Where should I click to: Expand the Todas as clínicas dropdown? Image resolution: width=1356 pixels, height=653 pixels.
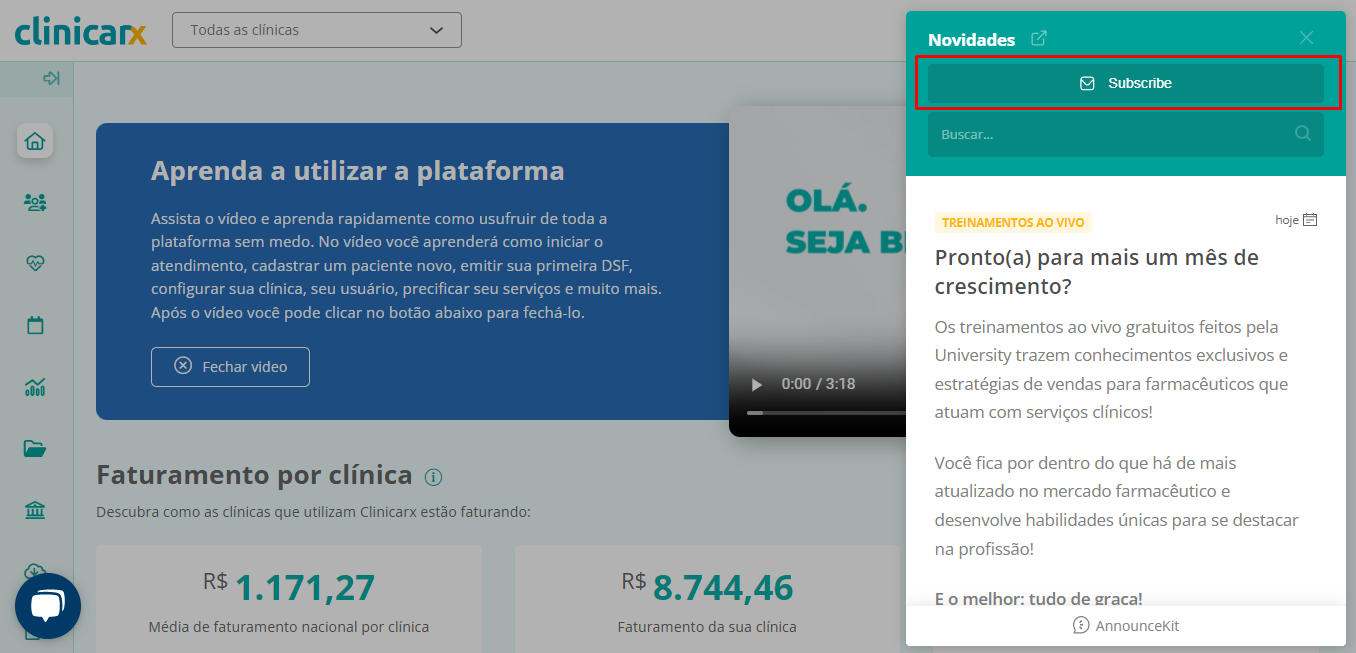click(316, 30)
